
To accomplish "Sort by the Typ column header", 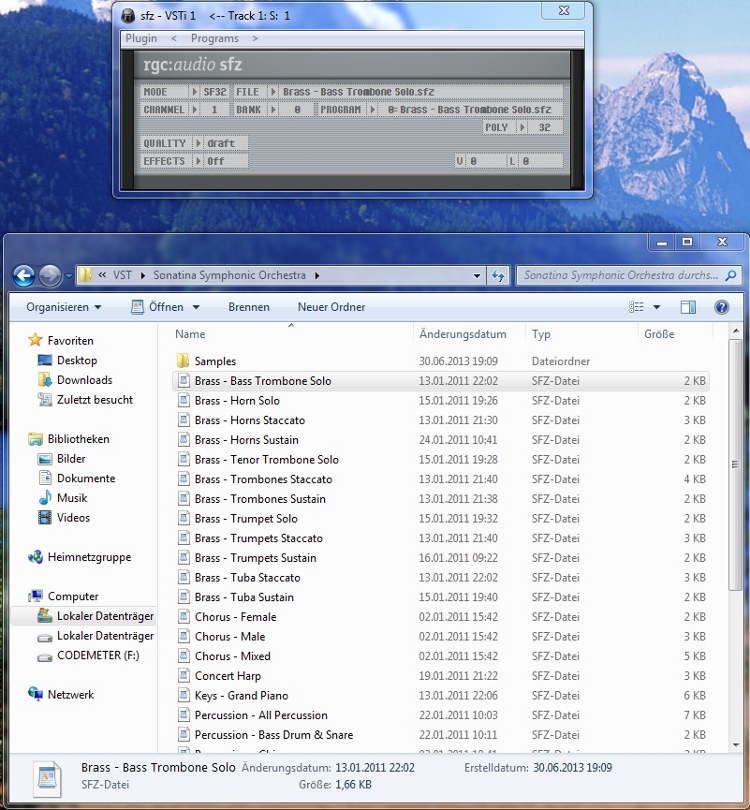I will pos(541,334).
